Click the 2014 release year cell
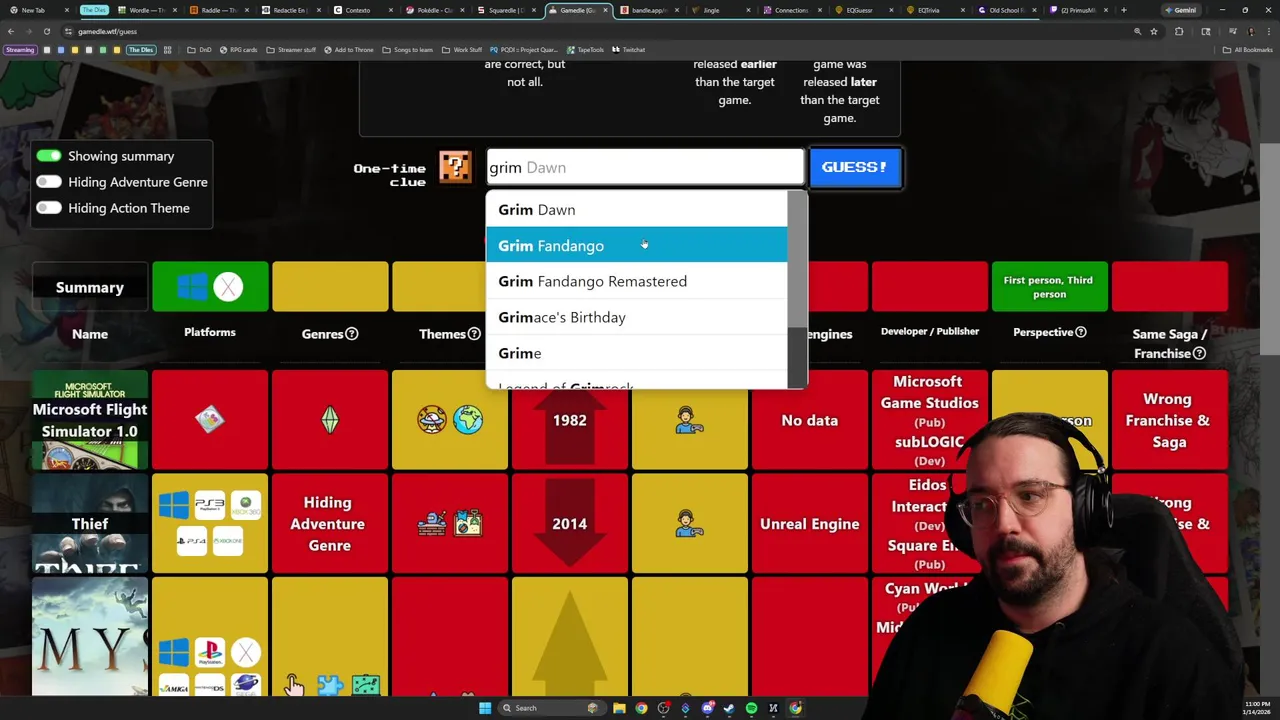This screenshot has width=1280, height=720. [x=570, y=523]
